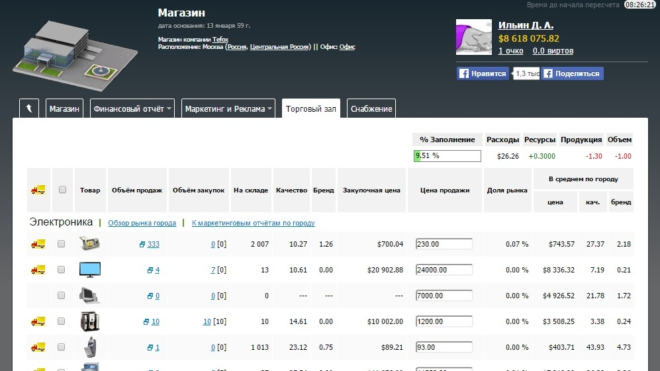Open the sales volume link 333
Screen dimensions: 660x371
[x=153, y=244]
